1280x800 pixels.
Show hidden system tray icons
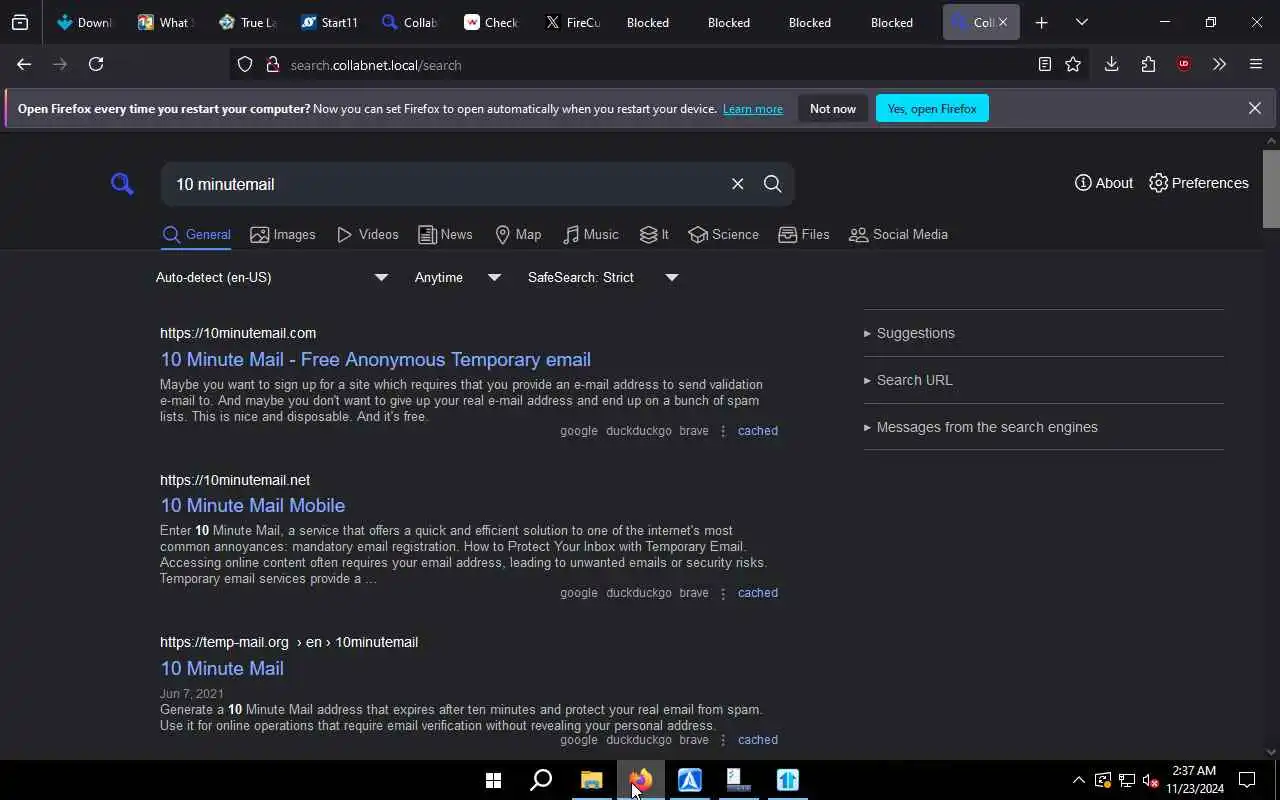point(1078,780)
